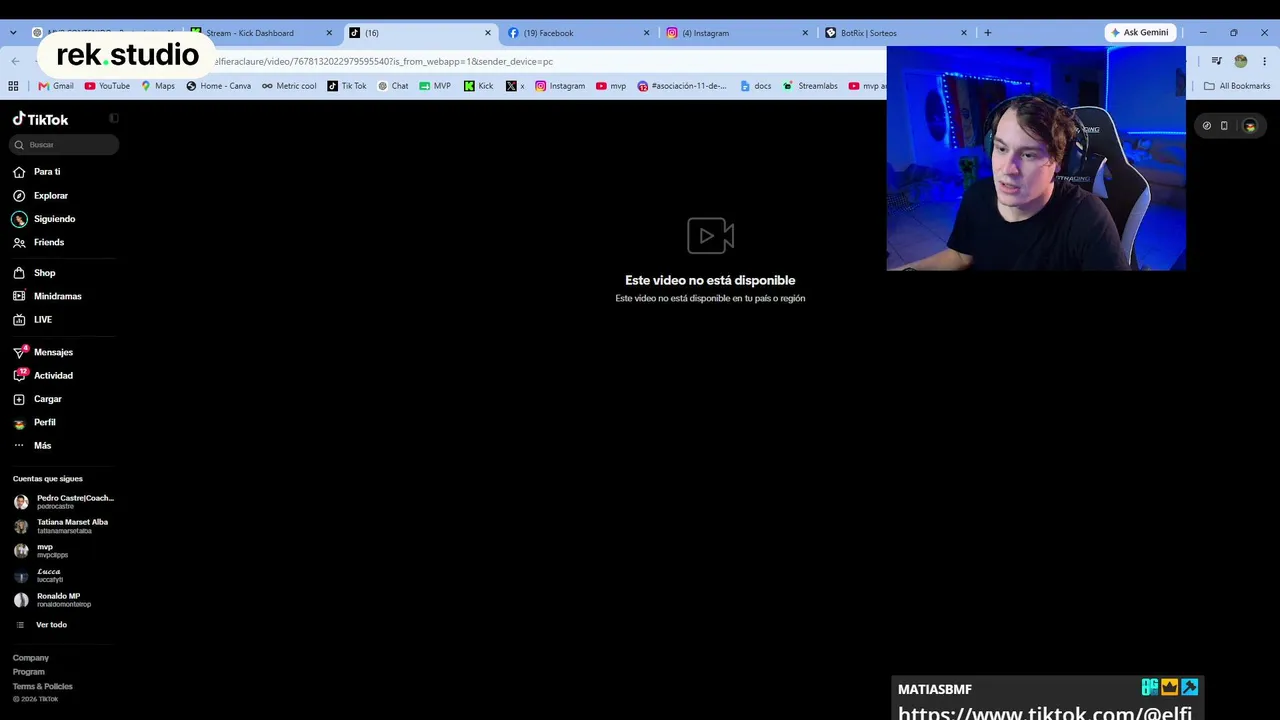Open the X bookmark
Image resolution: width=1280 pixels, height=720 pixels.
pos(515,86)
